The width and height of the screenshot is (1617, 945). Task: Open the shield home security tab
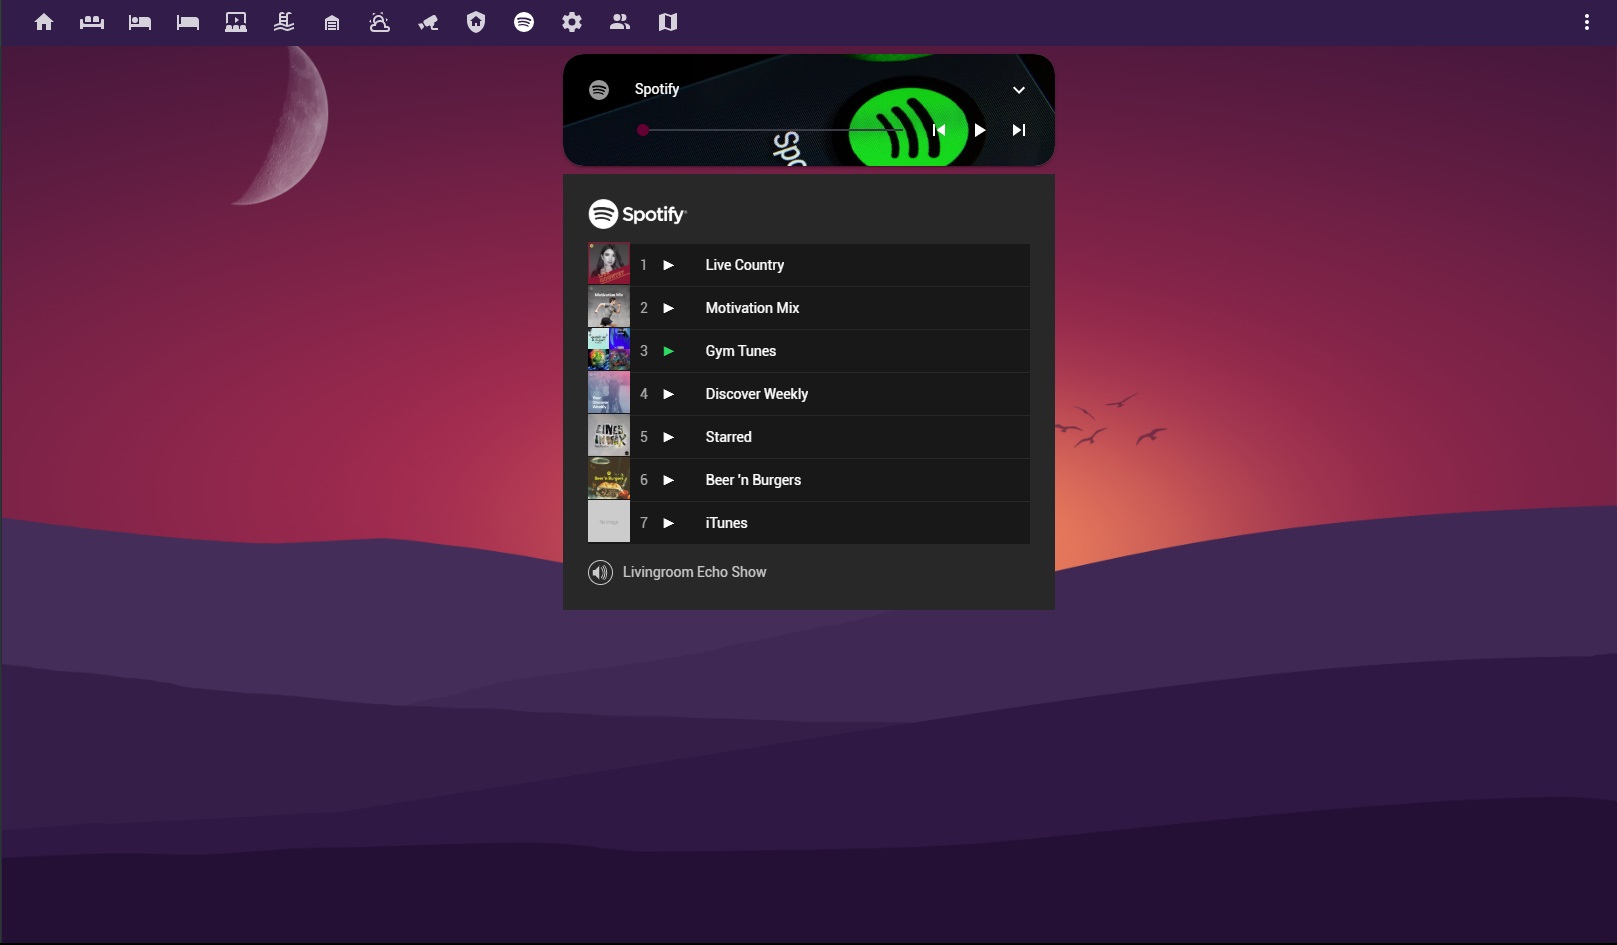pyautogui.click(x=476, y=22)
